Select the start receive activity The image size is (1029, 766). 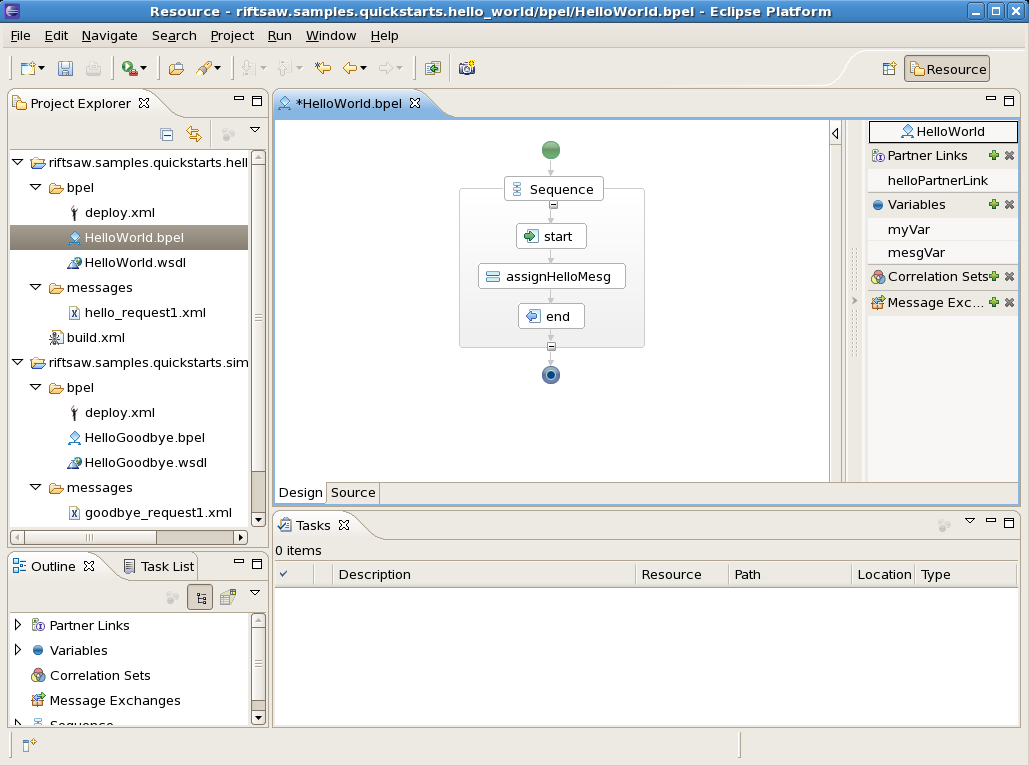click(551, 236)
